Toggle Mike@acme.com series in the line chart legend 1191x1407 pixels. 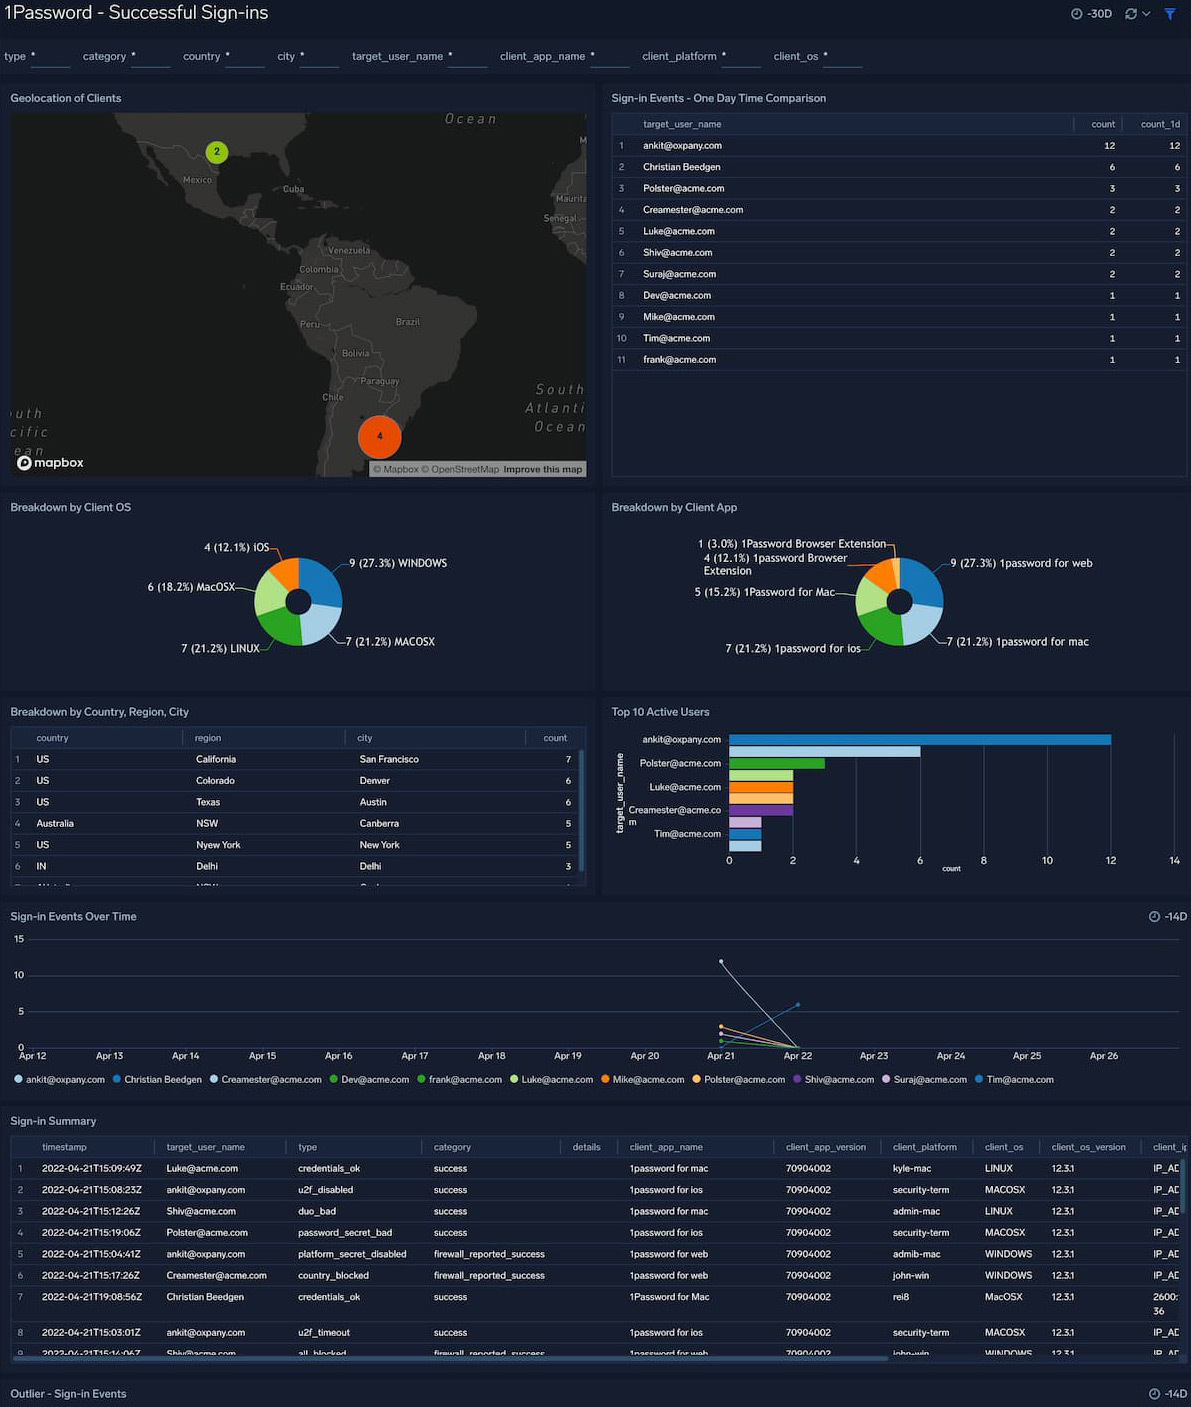(x=642, y=1080)
